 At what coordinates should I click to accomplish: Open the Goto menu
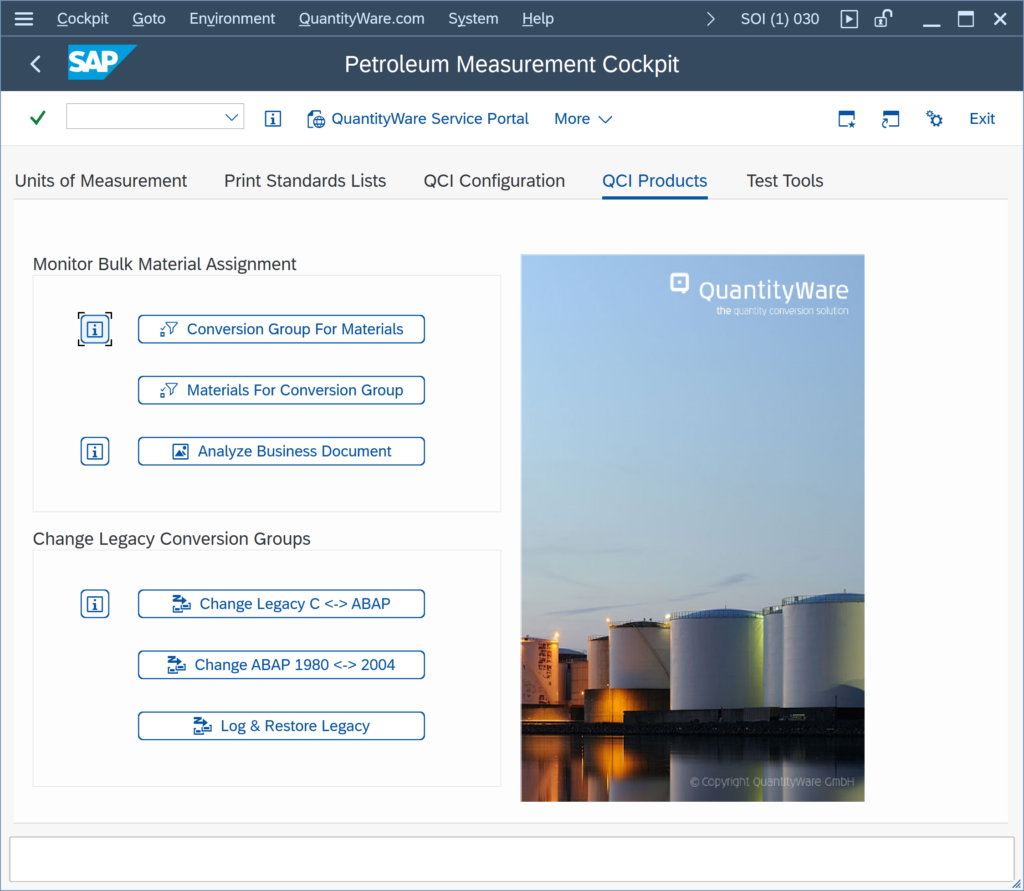pyautogui.click(x=149, y=19)
